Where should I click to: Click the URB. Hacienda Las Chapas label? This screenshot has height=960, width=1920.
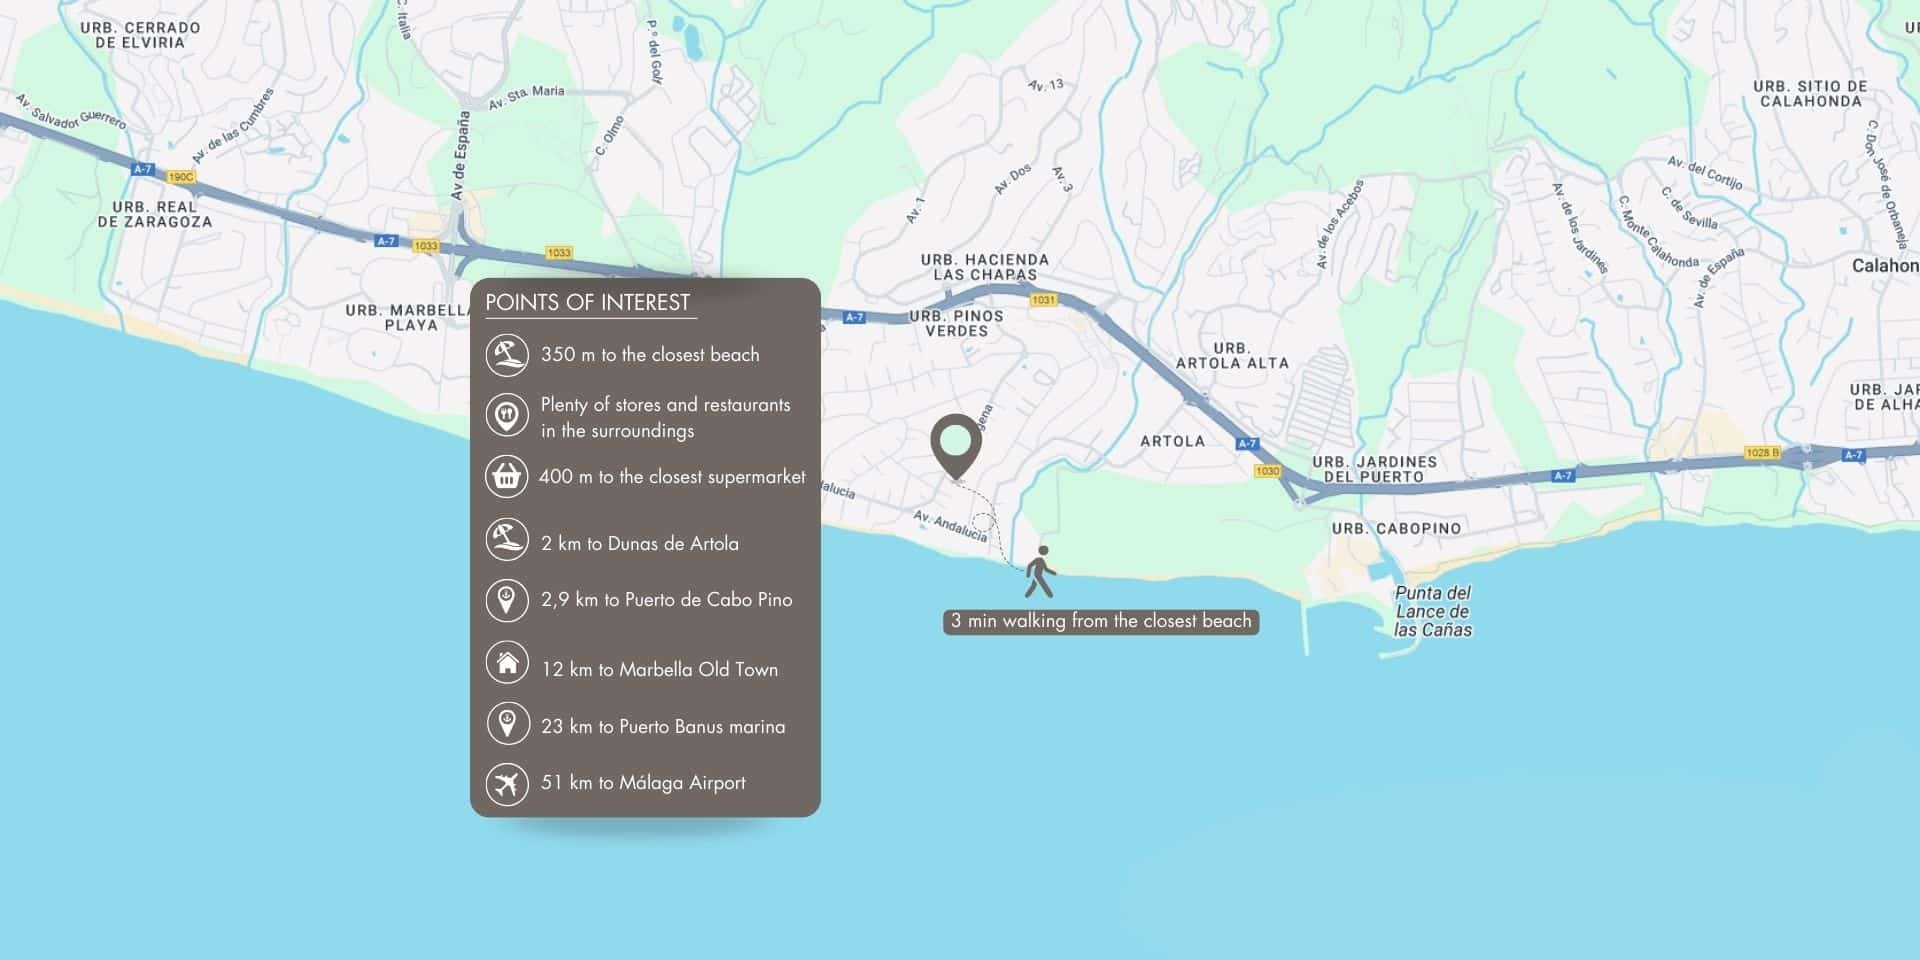tap(985, 267)
